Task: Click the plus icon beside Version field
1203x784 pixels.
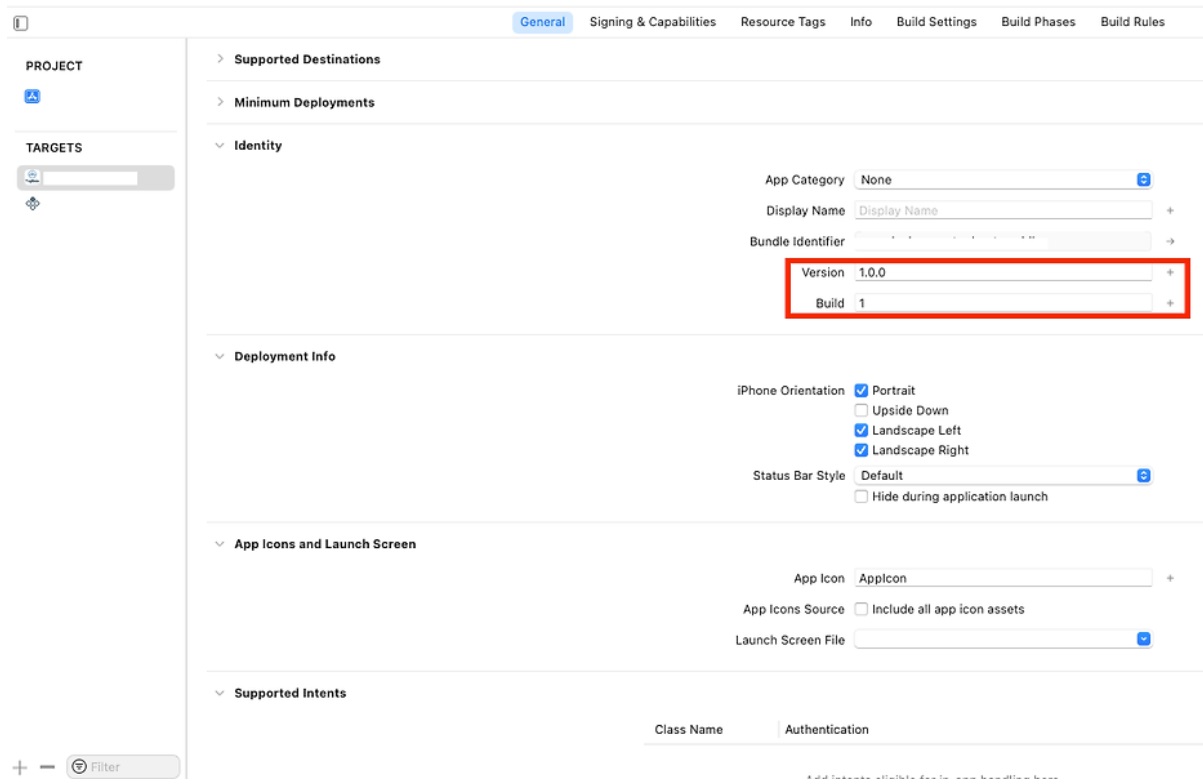Action: 1170,272
